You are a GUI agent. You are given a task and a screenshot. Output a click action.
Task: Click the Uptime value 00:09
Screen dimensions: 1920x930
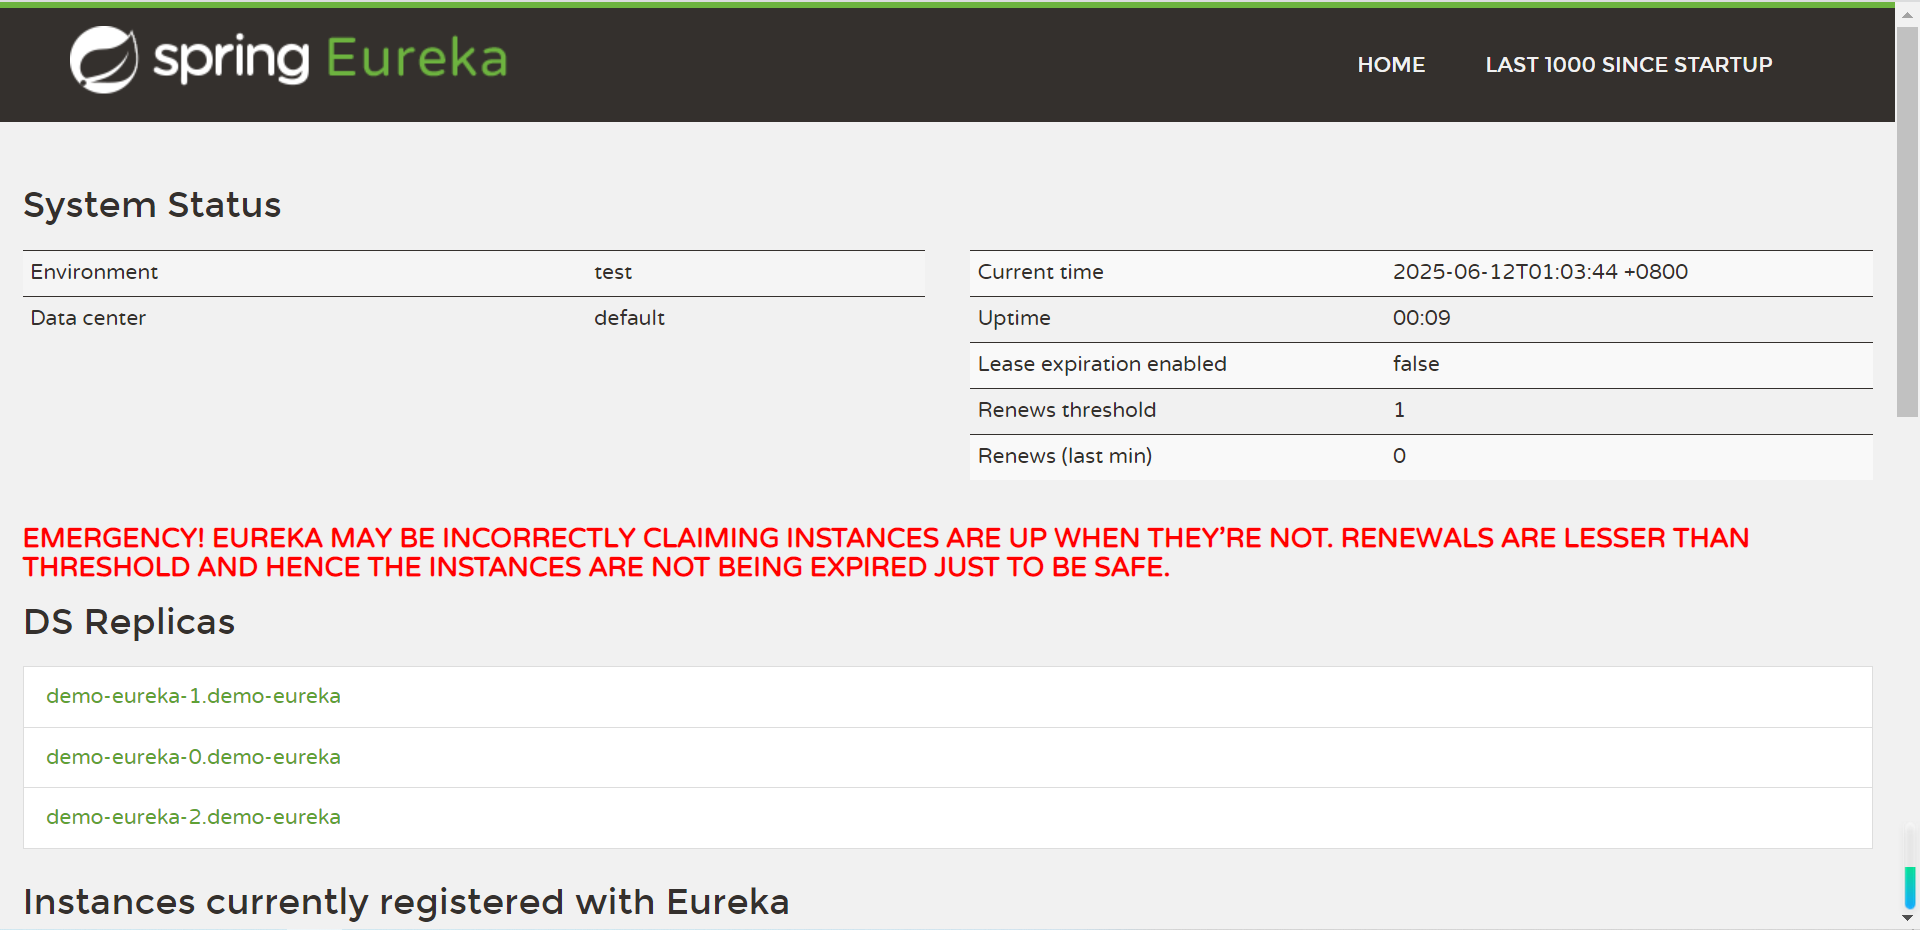point(1421,318)
